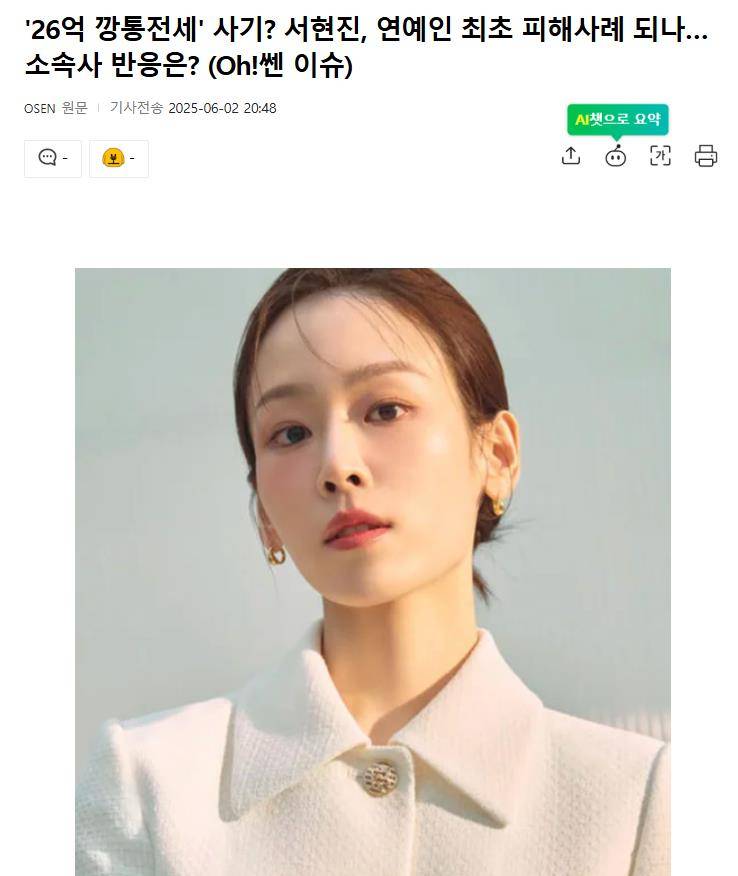Open the 원문 original article link
Screen dimensions: 738x876
pyautogui.click(x=75, y=108)
